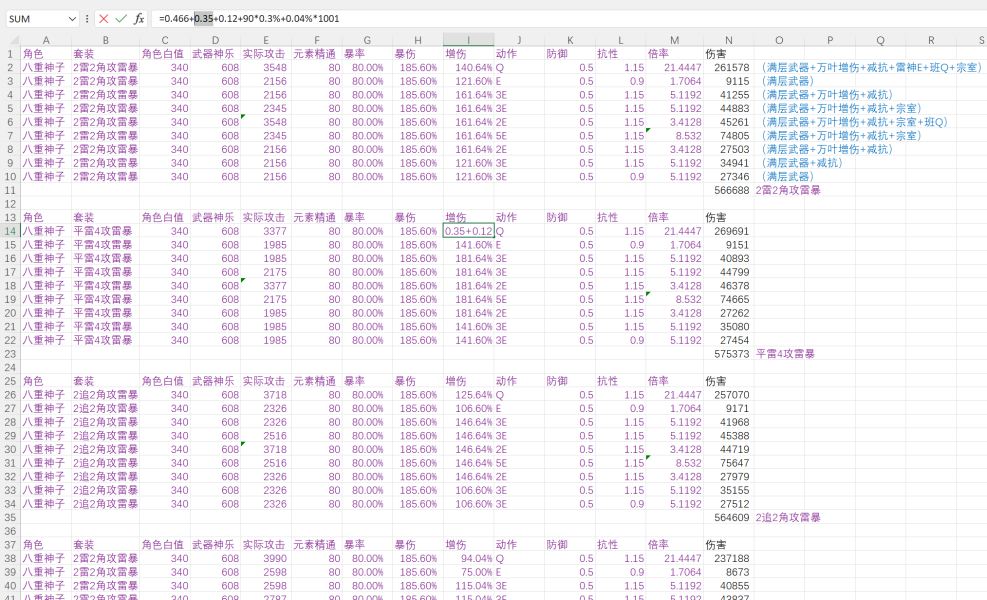Click cell with green error triangle in D6
Screen dimensions: 987x600
tap(215, 122)
